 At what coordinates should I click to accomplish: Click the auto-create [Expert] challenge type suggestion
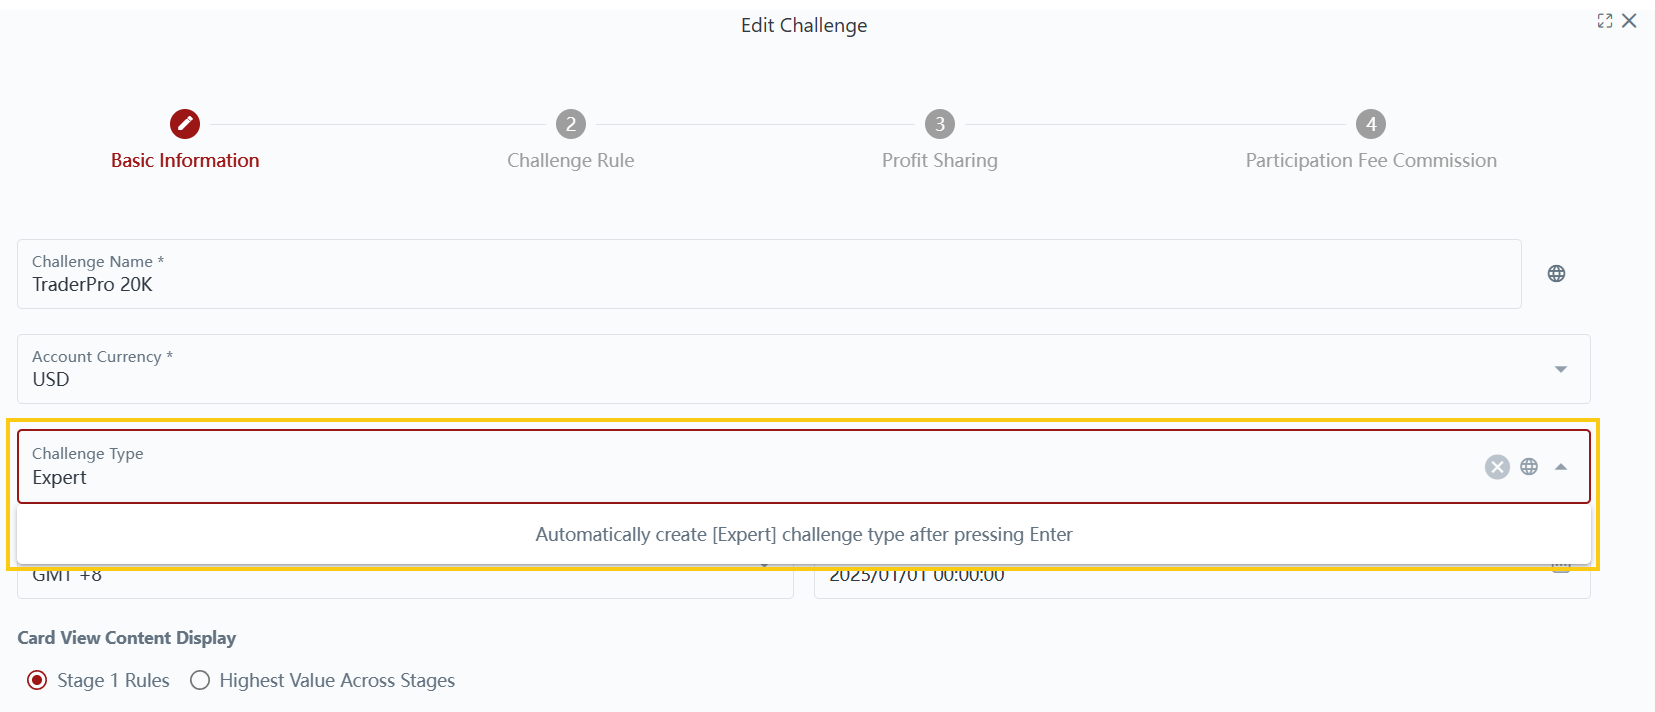[x=803, y=535]
